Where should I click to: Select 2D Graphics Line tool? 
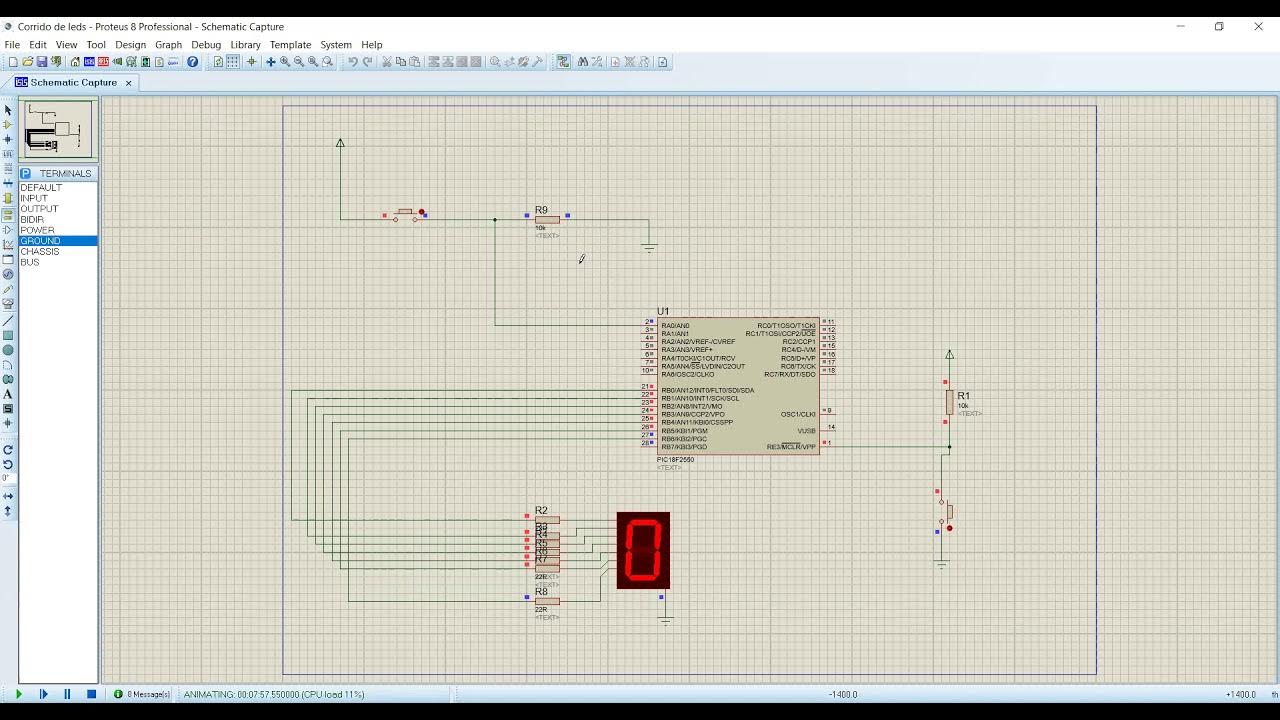8,320
